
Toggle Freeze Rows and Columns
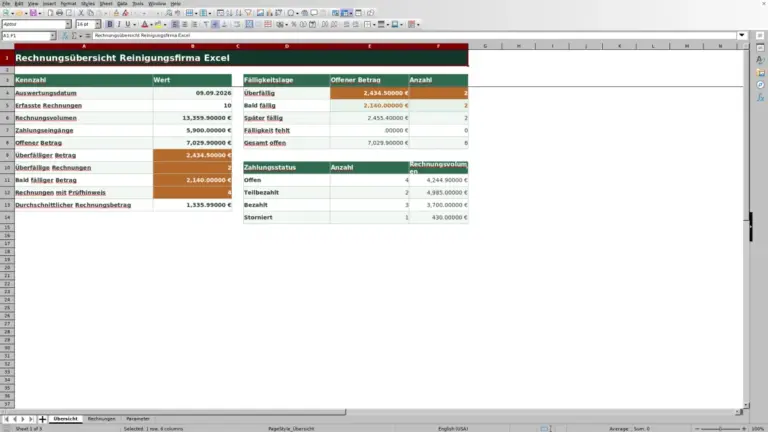coord(345,13)
